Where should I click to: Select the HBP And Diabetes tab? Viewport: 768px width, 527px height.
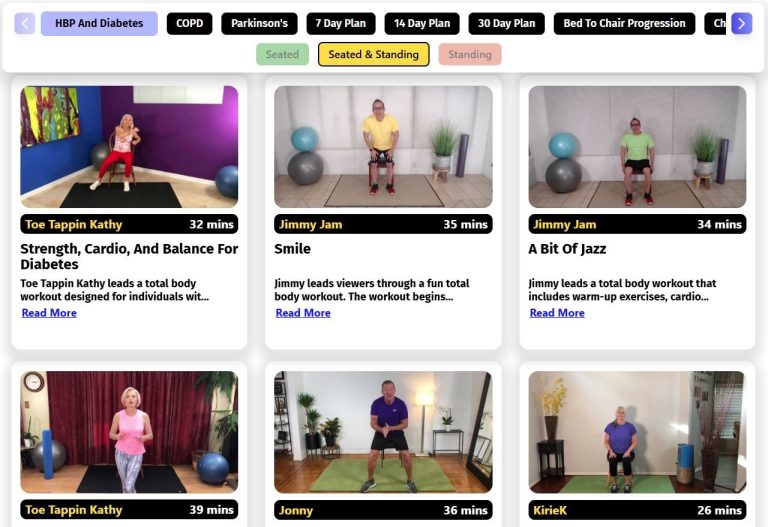click(x=99, y=24)
